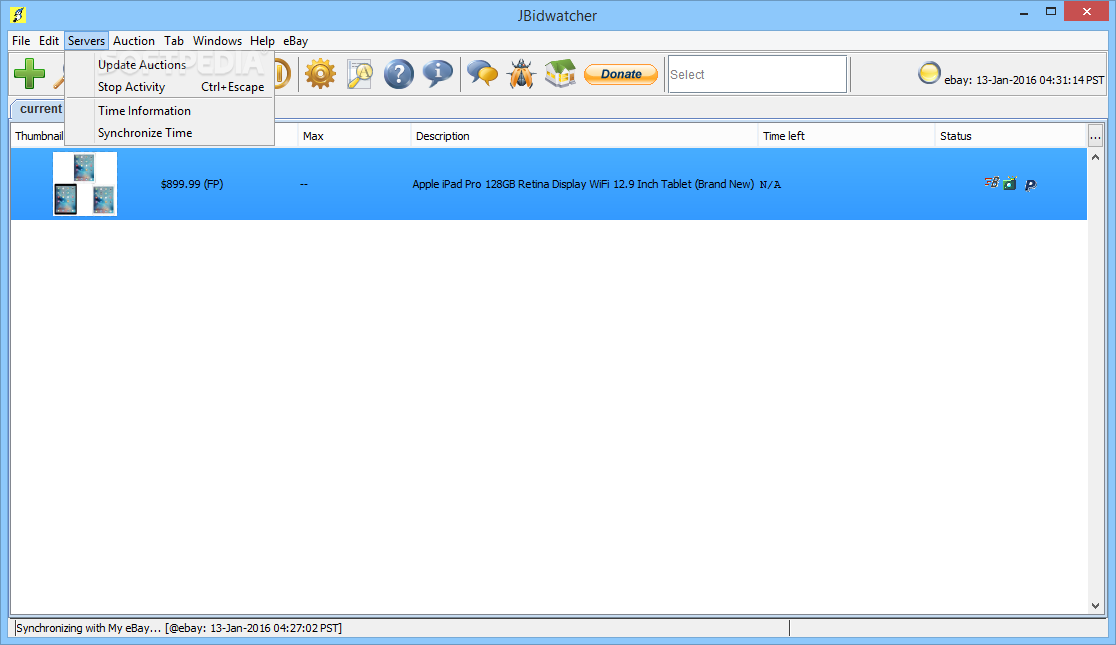The height and width of the screenshot is (645, 1116).
Task: Open the Edit menu
Action: (49, 41)
